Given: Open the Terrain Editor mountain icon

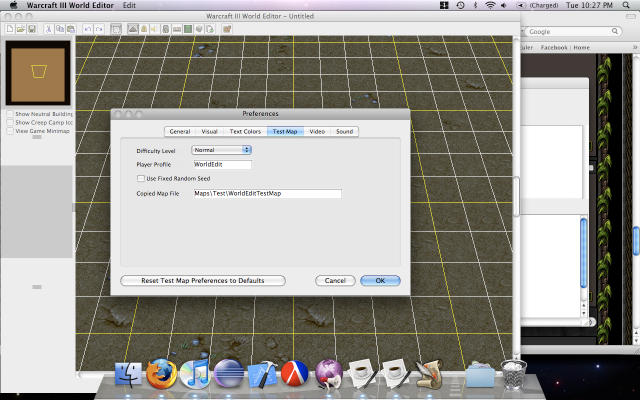Looking at the screenshot, I should coord(133,29).
